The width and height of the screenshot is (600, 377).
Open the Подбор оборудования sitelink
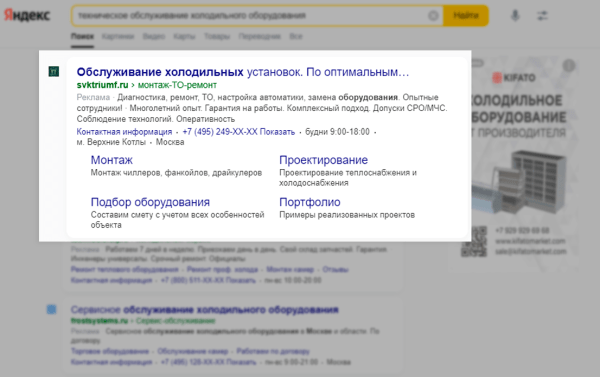click(150, 202)
